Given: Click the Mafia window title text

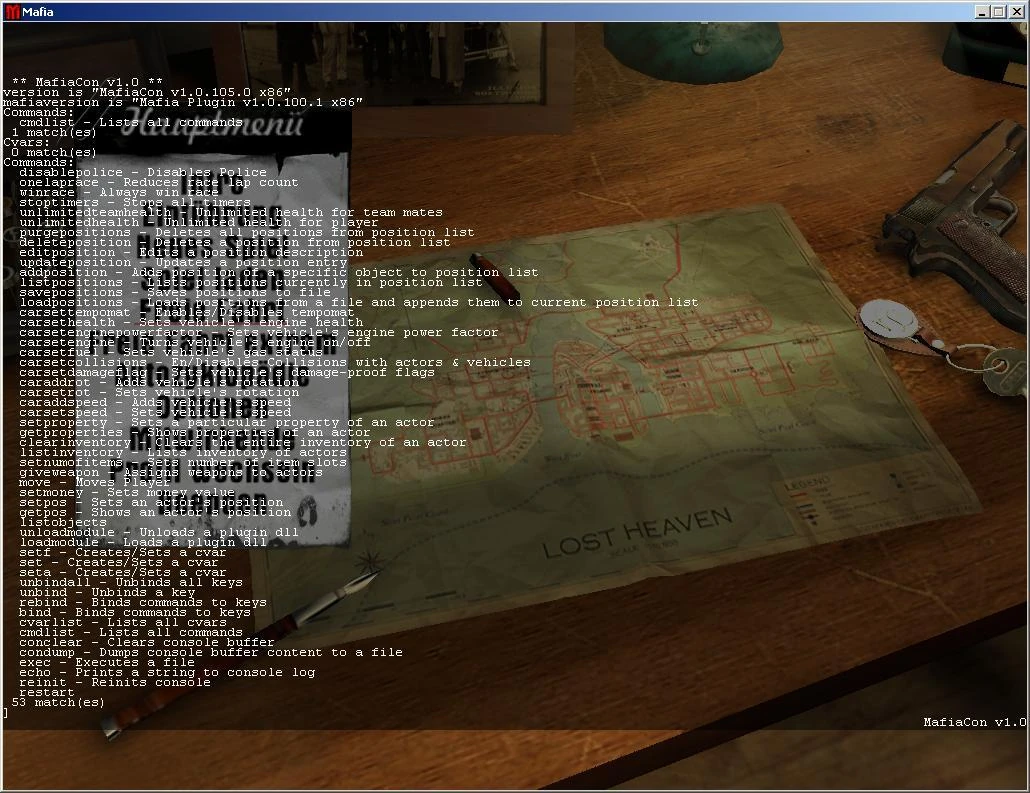Looking at the screenshot, I should [x=37, y=12].
